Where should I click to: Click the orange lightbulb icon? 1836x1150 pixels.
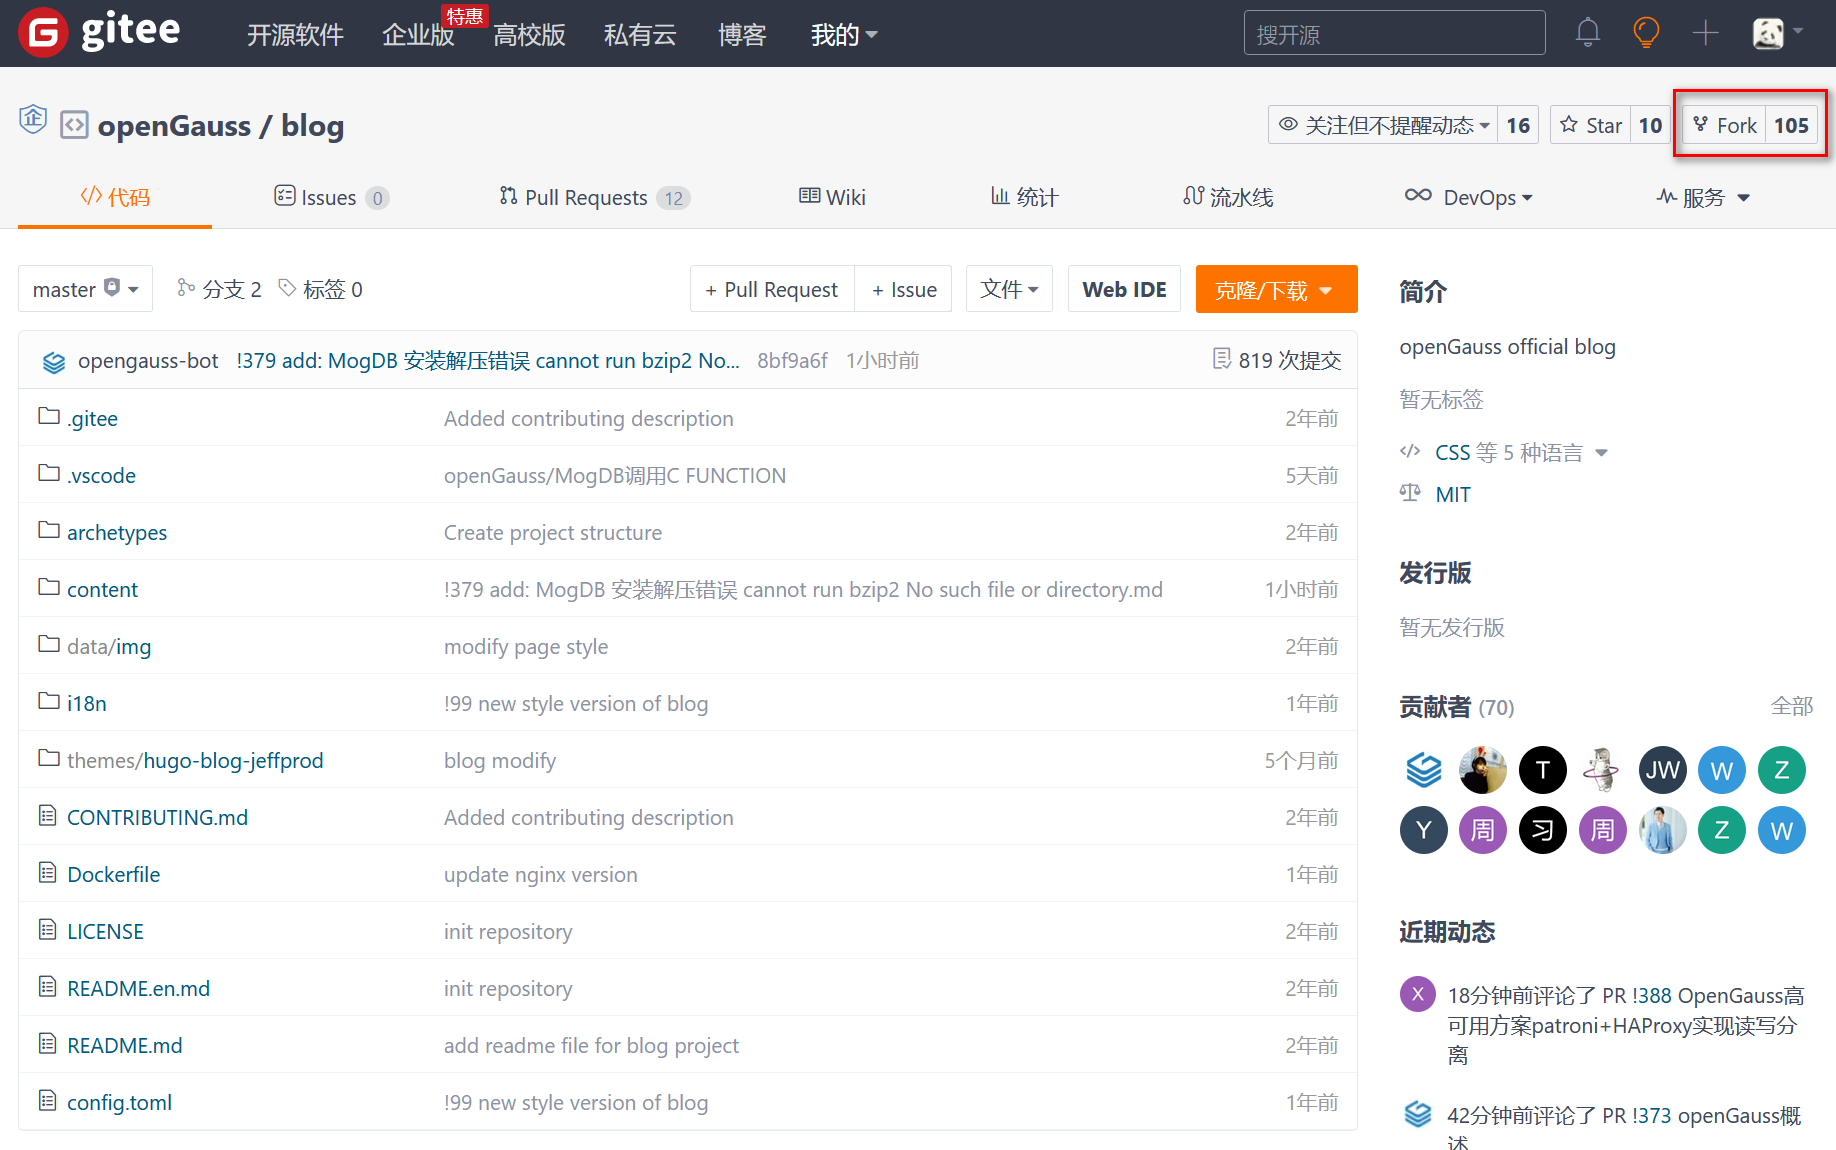click(1646, 33)
